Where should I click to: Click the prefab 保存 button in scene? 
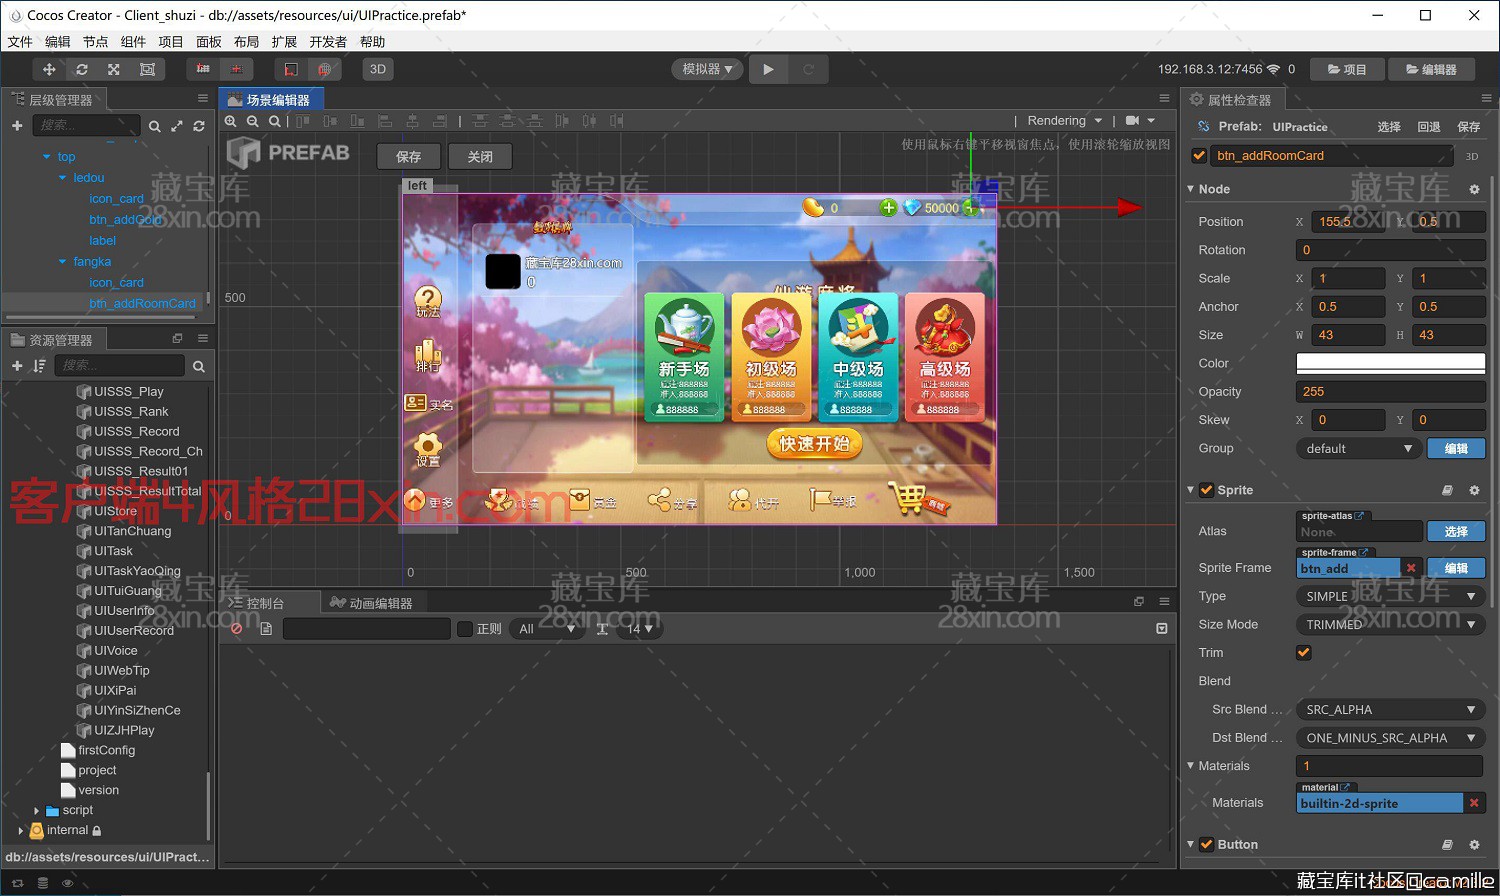click(x=409, y=156)
